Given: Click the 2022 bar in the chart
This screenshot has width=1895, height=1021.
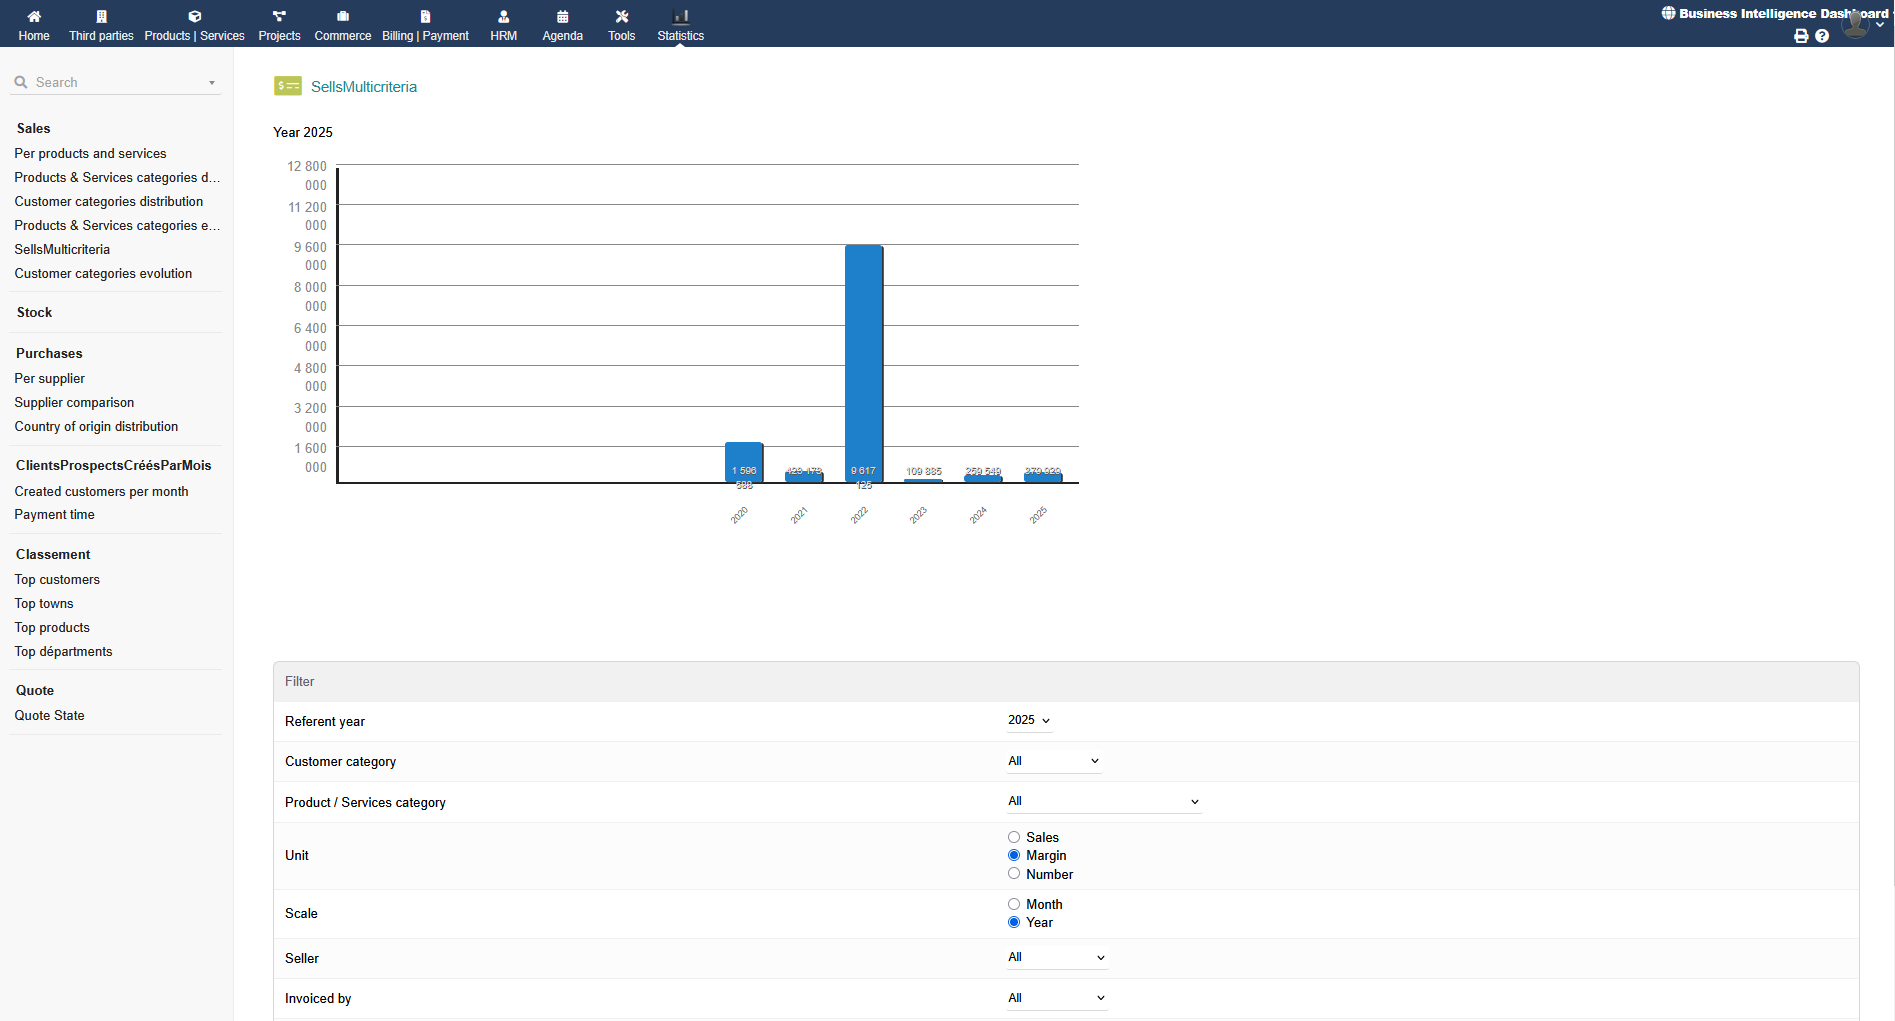Looking at the screenshot, I should coord(863,360).
